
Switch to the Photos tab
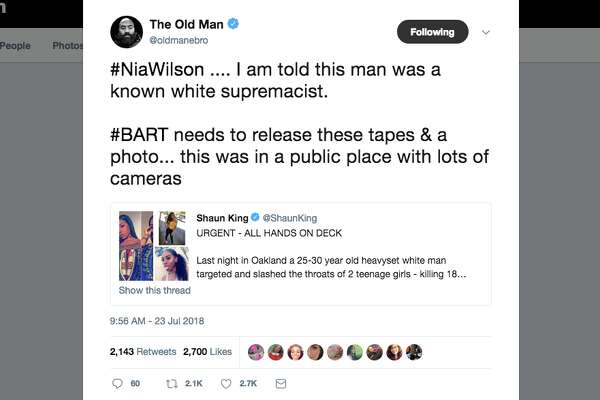pyautogui.click(x=68, y=46)
